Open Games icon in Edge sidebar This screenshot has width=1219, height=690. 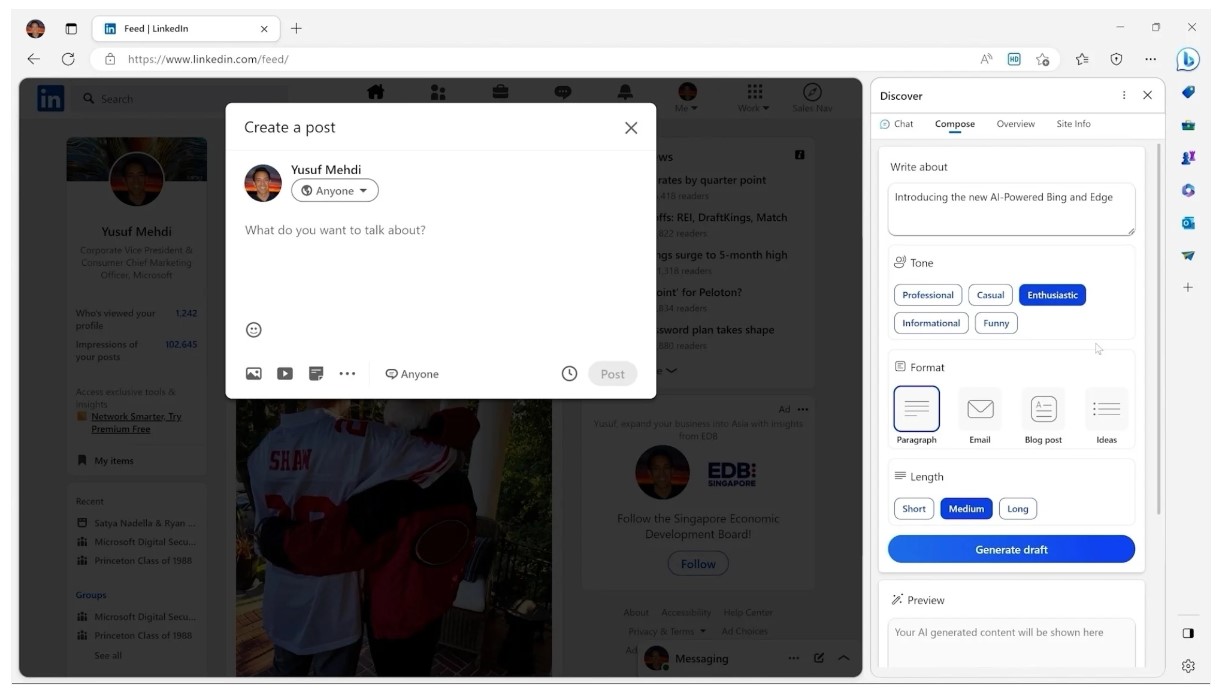(1188, 157)
